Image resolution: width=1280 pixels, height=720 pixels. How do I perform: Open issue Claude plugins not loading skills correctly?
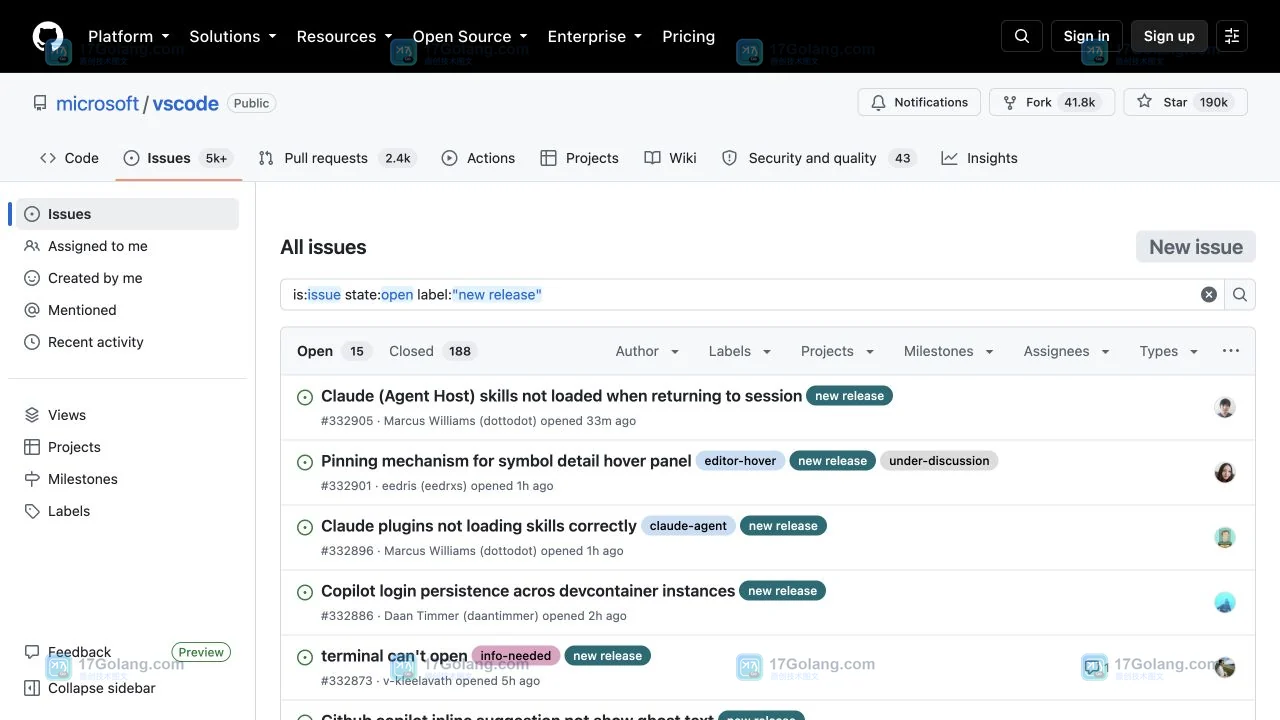pos(479,526)
